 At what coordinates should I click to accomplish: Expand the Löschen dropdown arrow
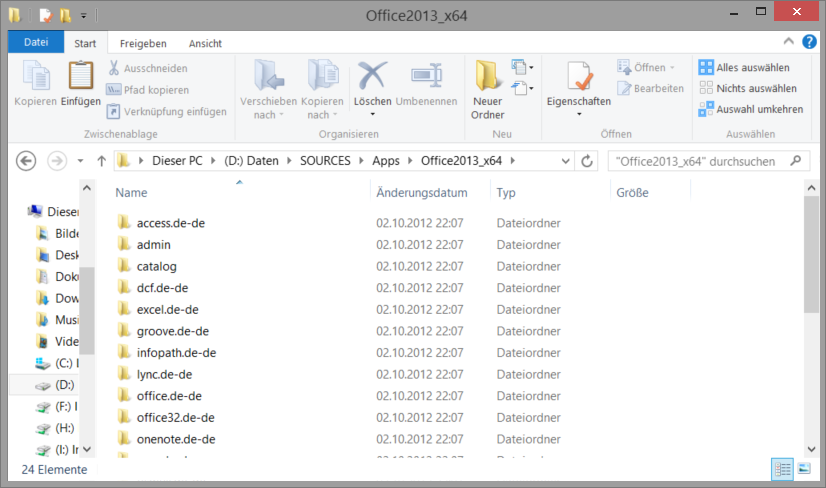click(x=372, y=114)
